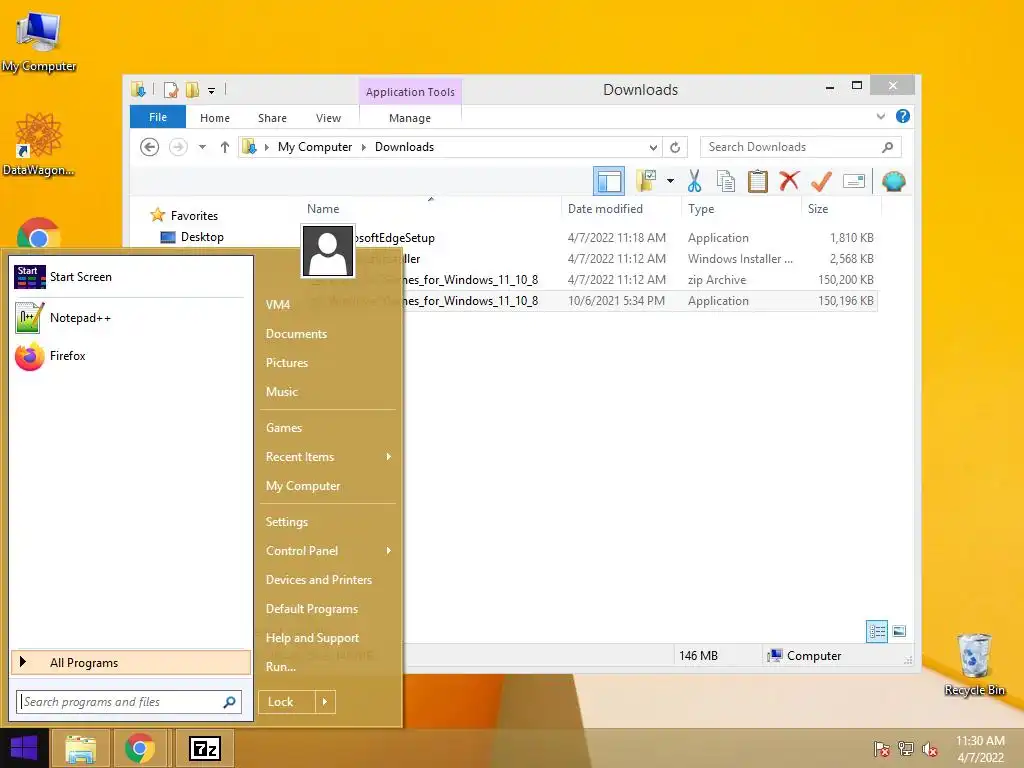Click the blue shell icon in toolbar

pyautogui.click(x=893, y=181)
